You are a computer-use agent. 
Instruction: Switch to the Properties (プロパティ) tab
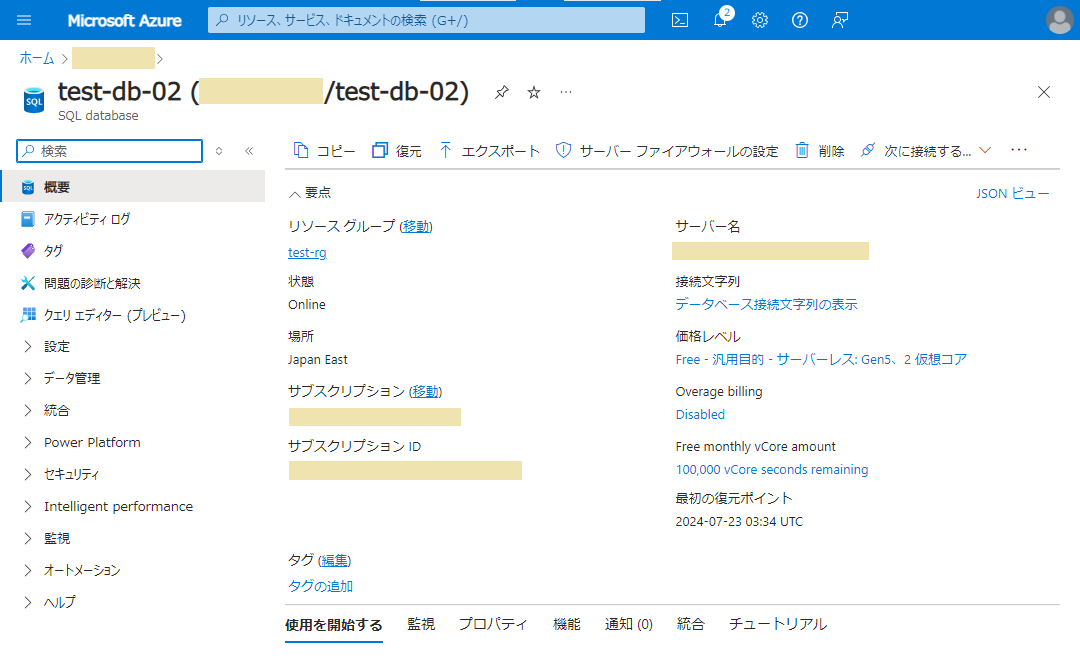point(493,624)
